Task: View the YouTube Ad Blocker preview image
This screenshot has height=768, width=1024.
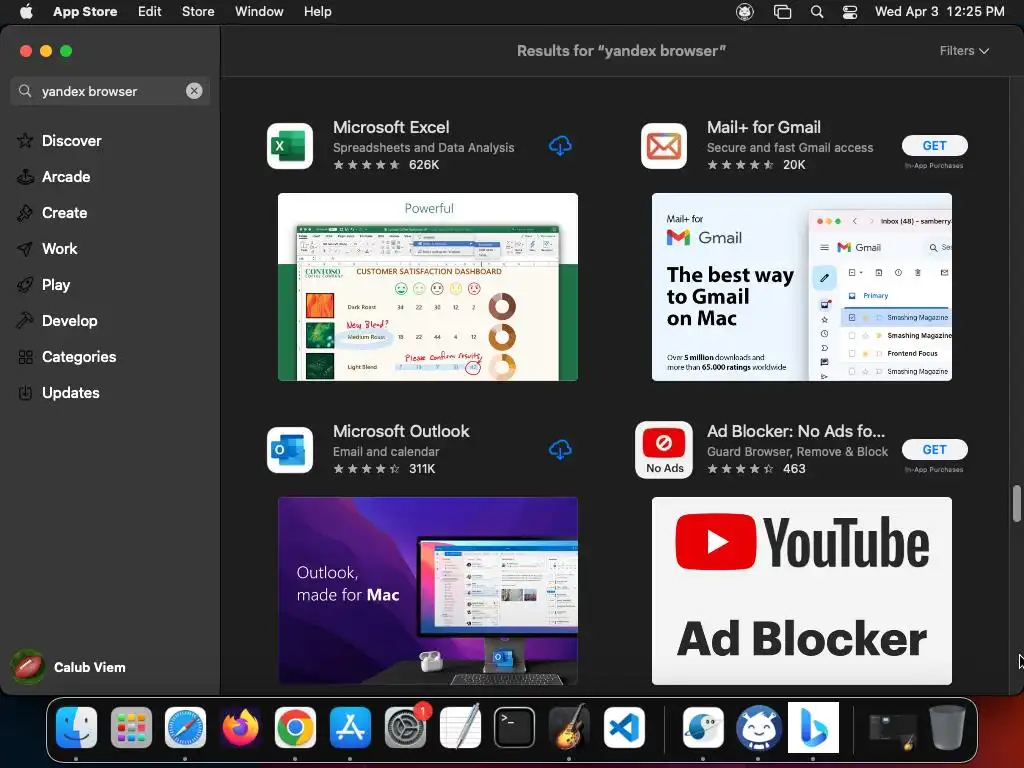Action: tap(801, 591)
